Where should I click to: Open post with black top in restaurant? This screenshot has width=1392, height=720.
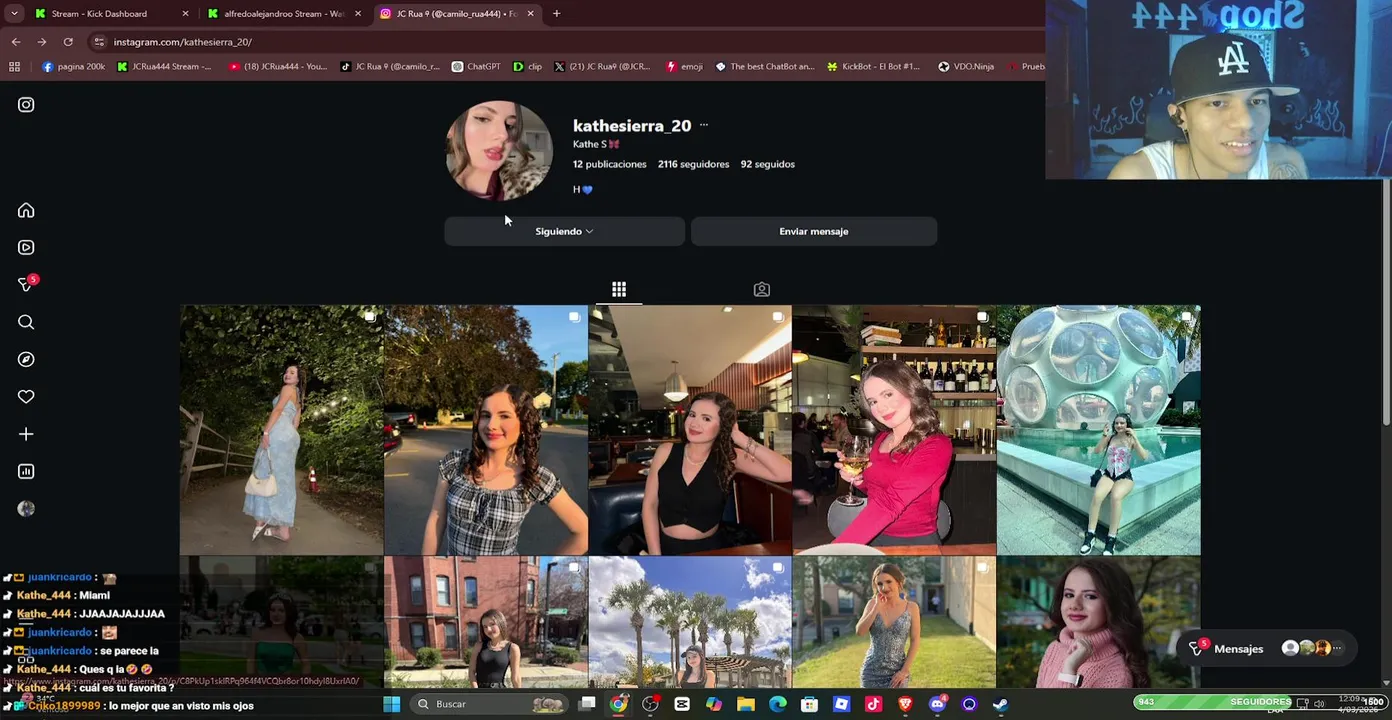pyautogui.click(x=690, y=430)
